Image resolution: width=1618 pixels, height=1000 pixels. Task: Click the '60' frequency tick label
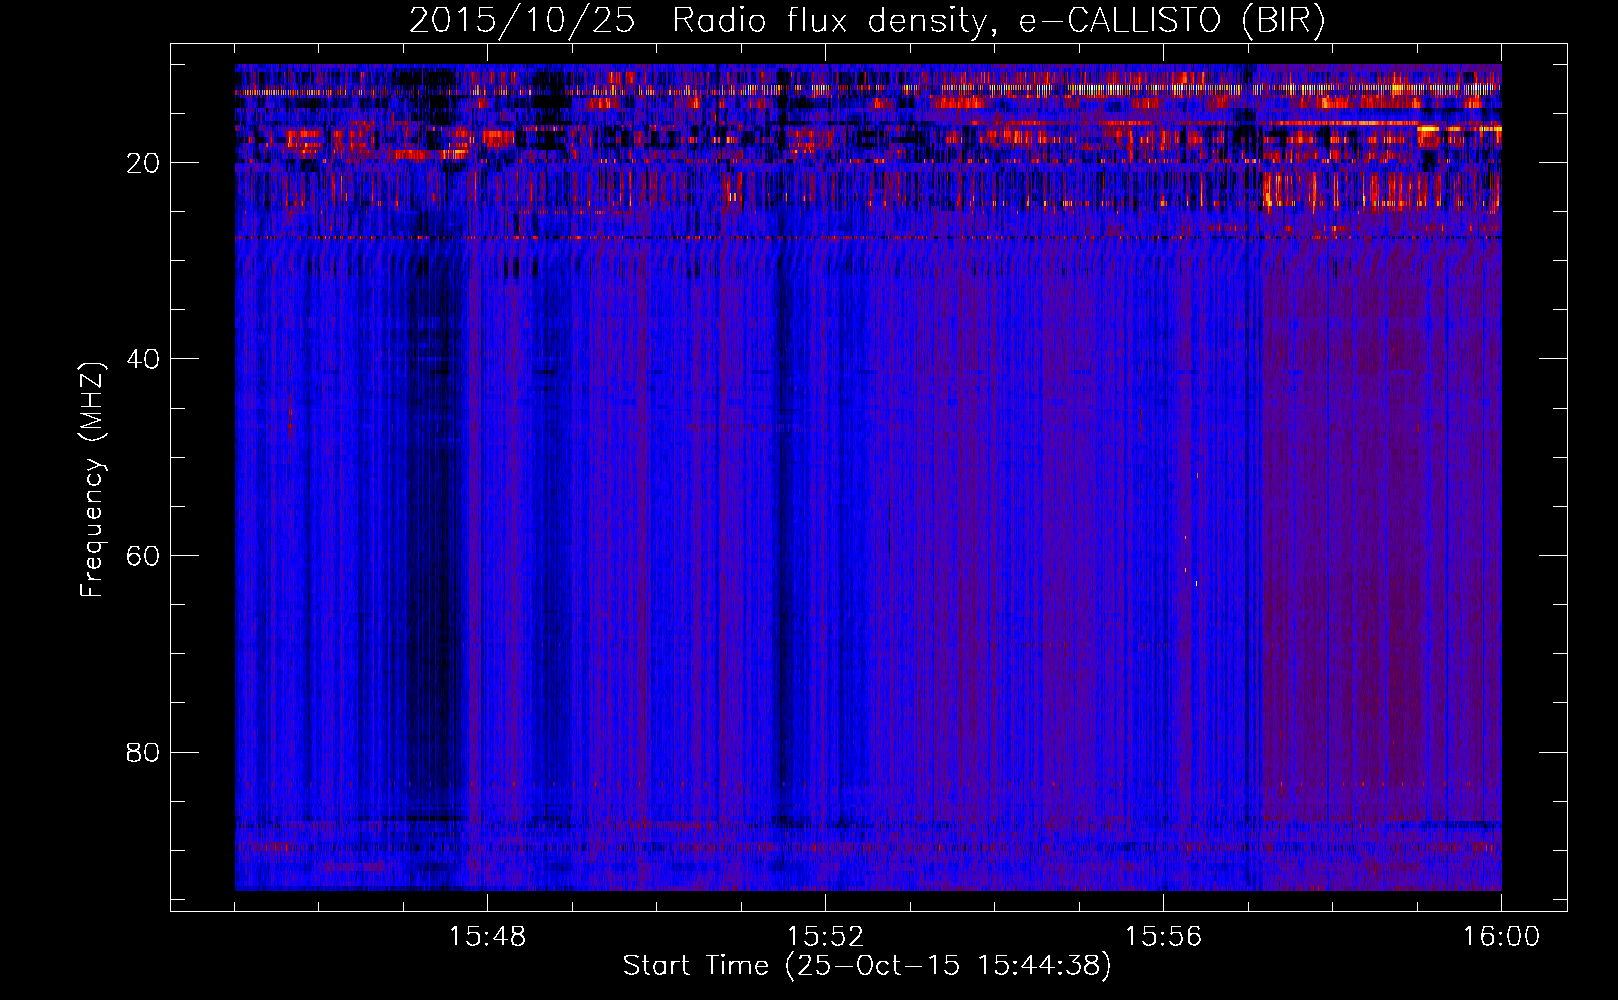[x=143, y=556]
